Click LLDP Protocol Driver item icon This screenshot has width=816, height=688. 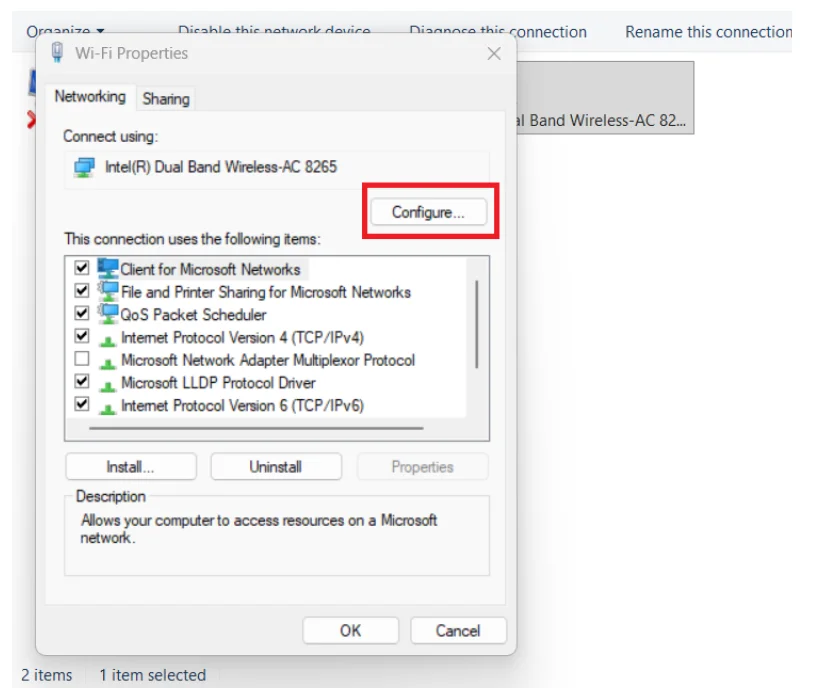click(107, 386)
